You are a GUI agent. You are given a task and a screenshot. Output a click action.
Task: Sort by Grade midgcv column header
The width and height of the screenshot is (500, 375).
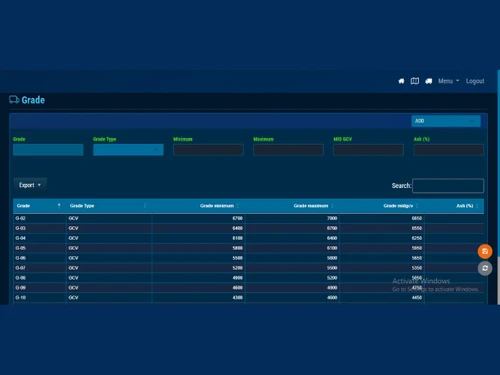[382, 206]
